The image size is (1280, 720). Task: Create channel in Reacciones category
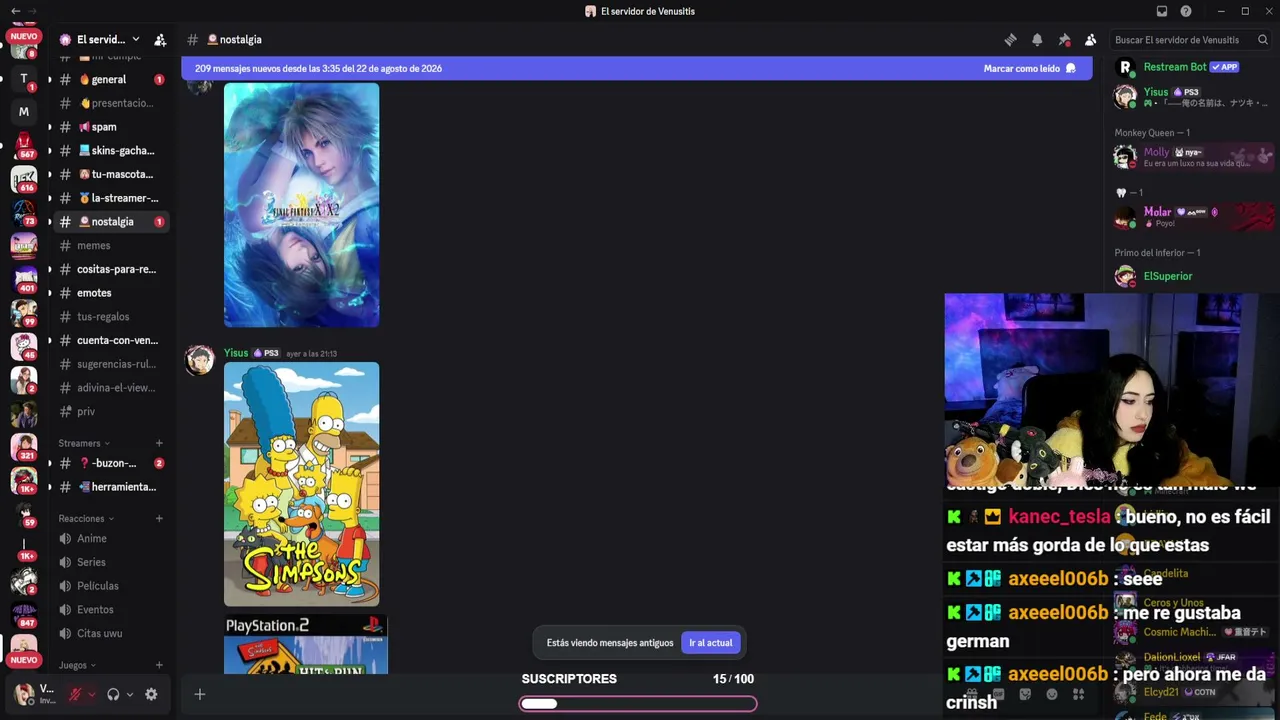click(159, 518)
